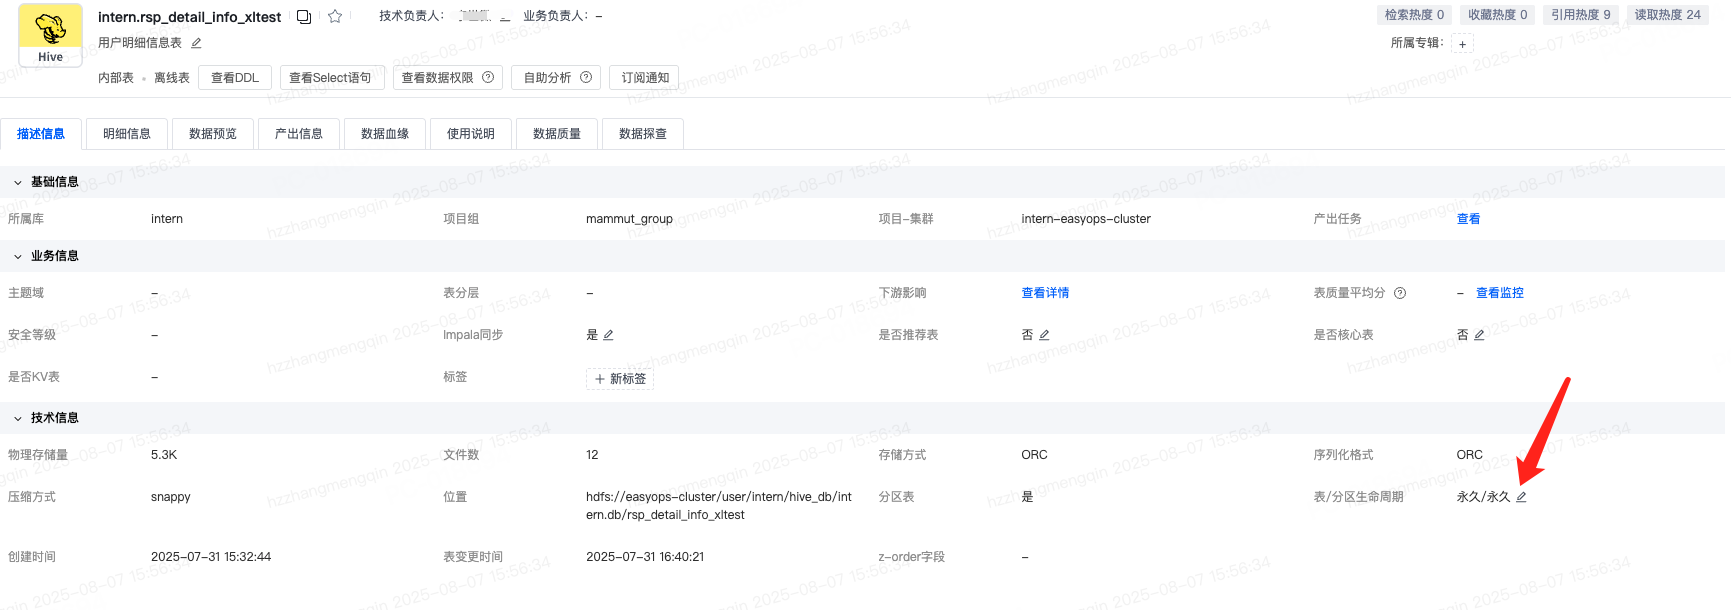Copy the table name intern.rsp_detail_info_xltest

(304, 17)
